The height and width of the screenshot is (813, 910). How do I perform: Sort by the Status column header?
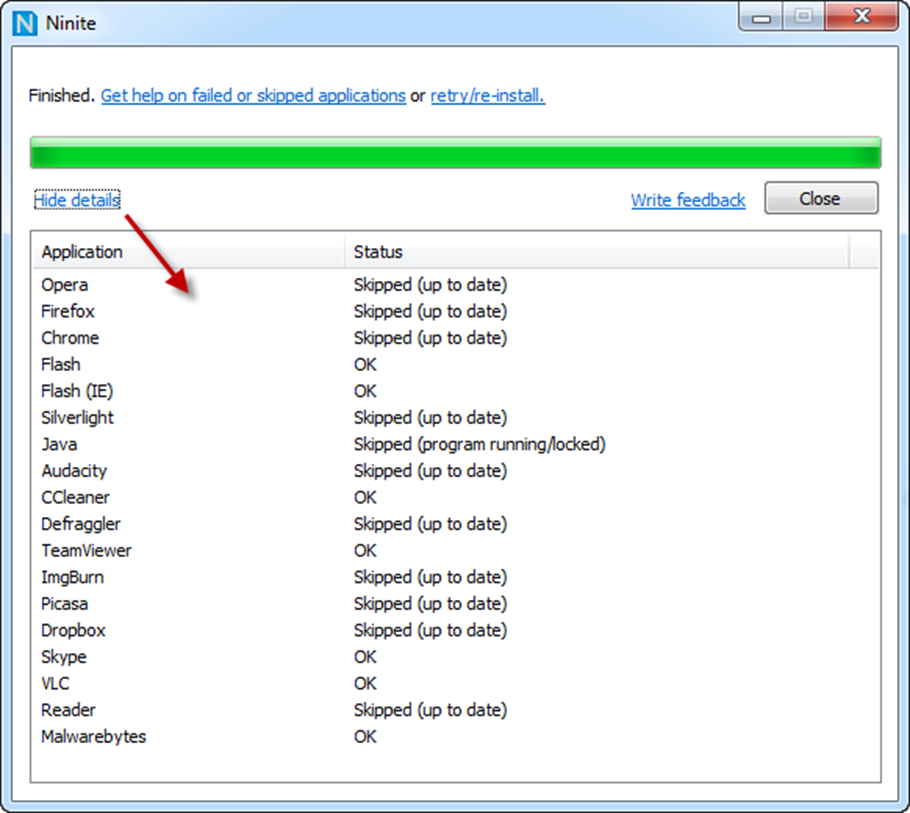point(597,252)
